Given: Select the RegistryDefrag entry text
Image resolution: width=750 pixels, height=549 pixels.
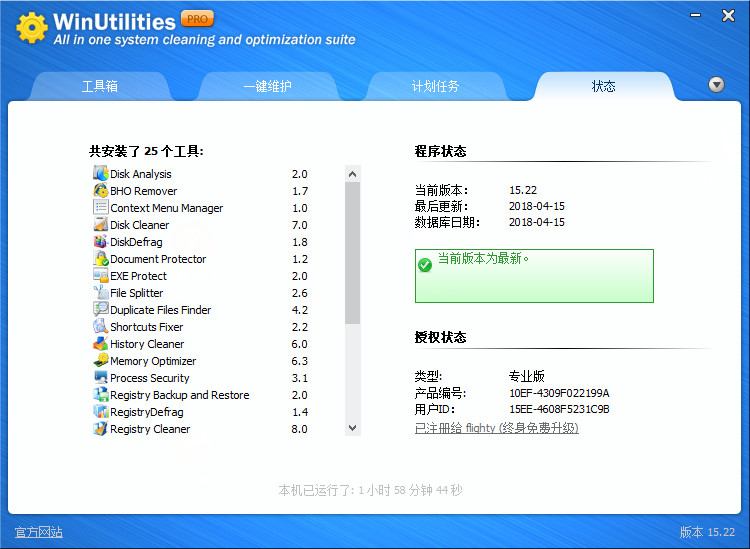Looking at the screenshot, I should click(147, 412).
